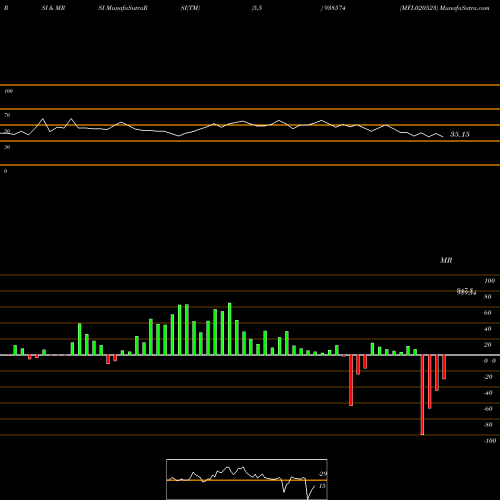The width and height of the screenshot is (500, 500).
Task: Click the "938574" header number
Action: 334,8
